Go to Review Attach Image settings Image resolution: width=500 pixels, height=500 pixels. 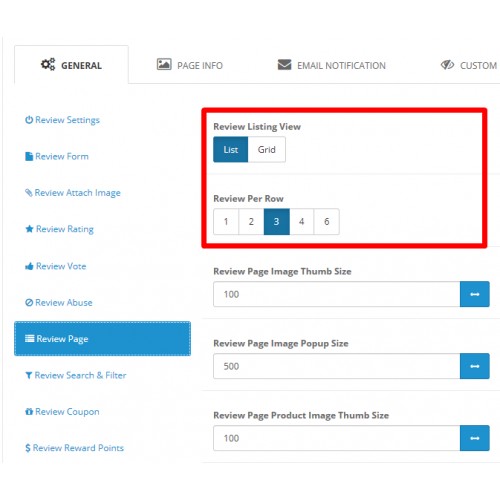pos(73,193)
